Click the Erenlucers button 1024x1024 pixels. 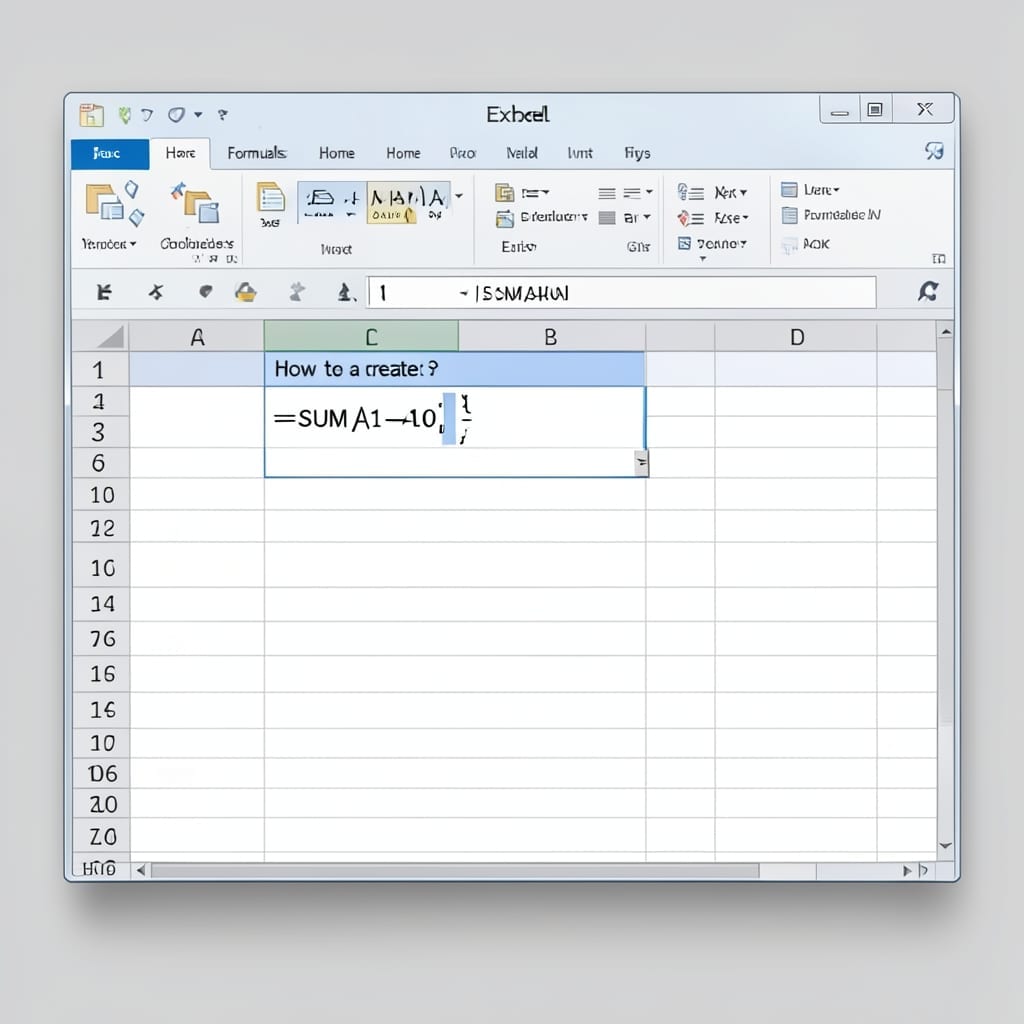[541, 217]
